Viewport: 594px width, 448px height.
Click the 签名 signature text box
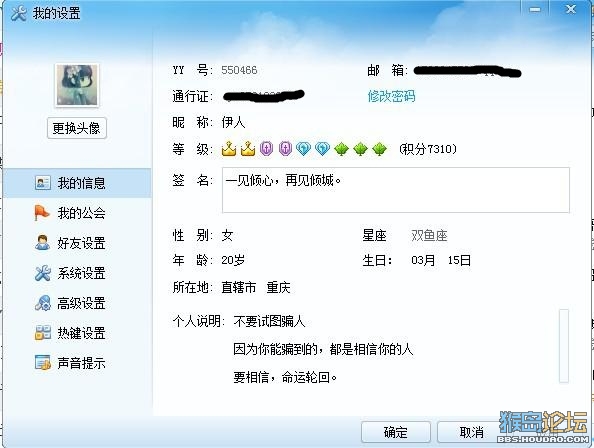pyautogui.click(x=395, y=190)
